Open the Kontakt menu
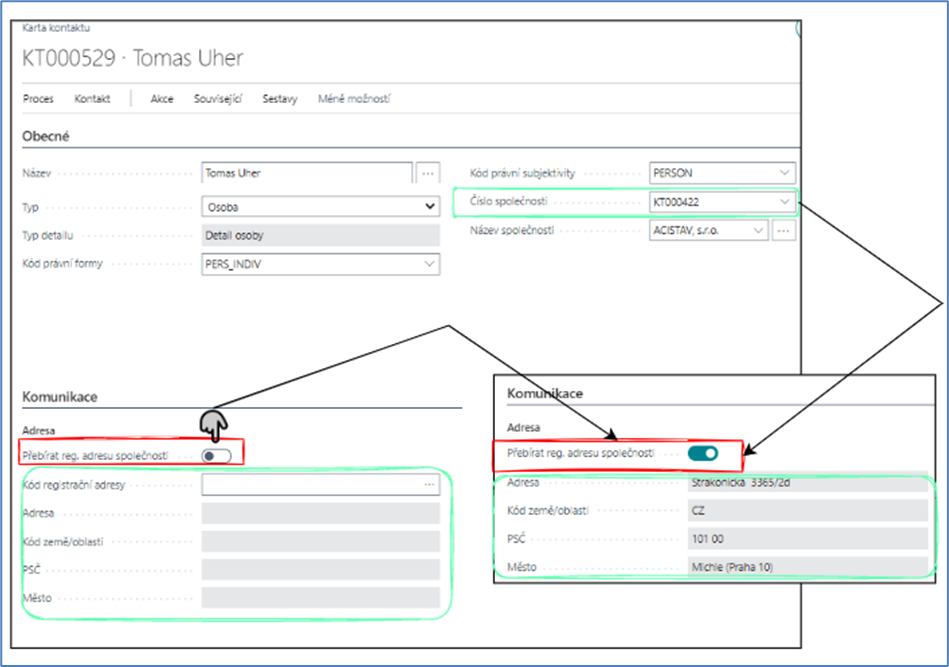 [x=91, y=99]
